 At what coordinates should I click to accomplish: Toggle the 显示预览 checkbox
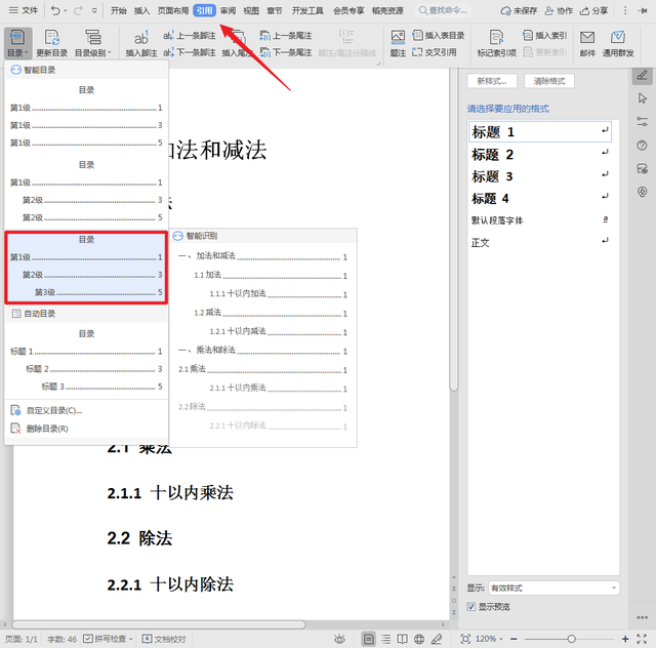tap(472, 607)
